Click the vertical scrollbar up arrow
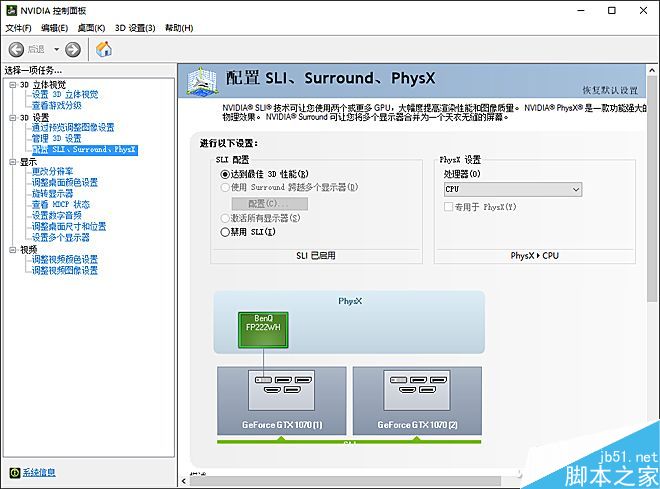Screen dimensions: 660x489 pos(652,70)
